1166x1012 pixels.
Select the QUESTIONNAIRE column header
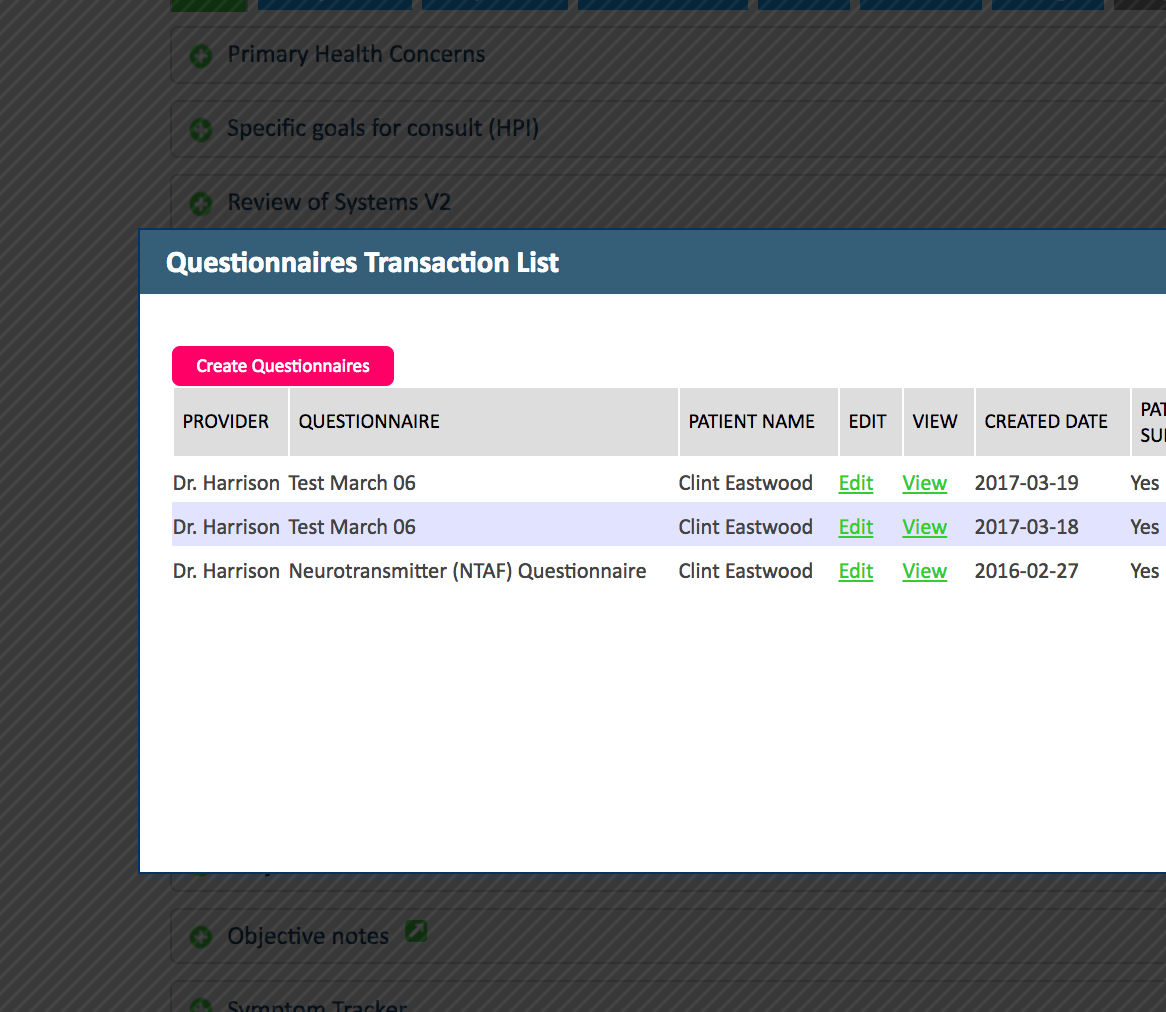(x=483, y=422)
